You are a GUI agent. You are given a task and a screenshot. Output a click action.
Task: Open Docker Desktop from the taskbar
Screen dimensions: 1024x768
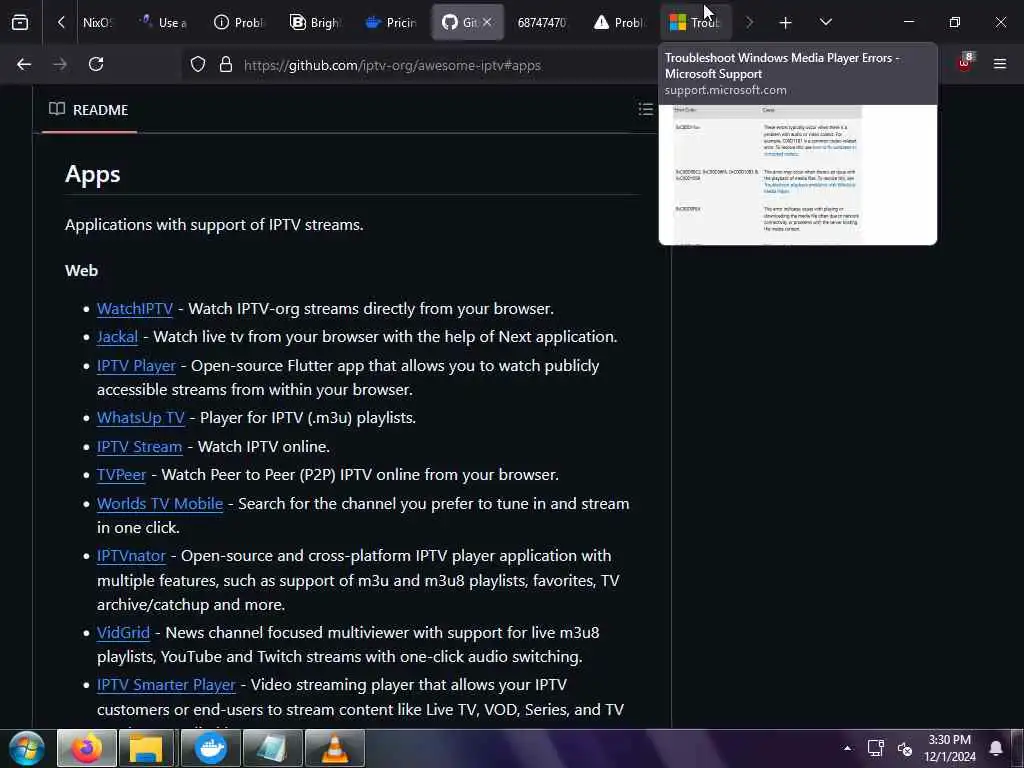coord(210,748)
